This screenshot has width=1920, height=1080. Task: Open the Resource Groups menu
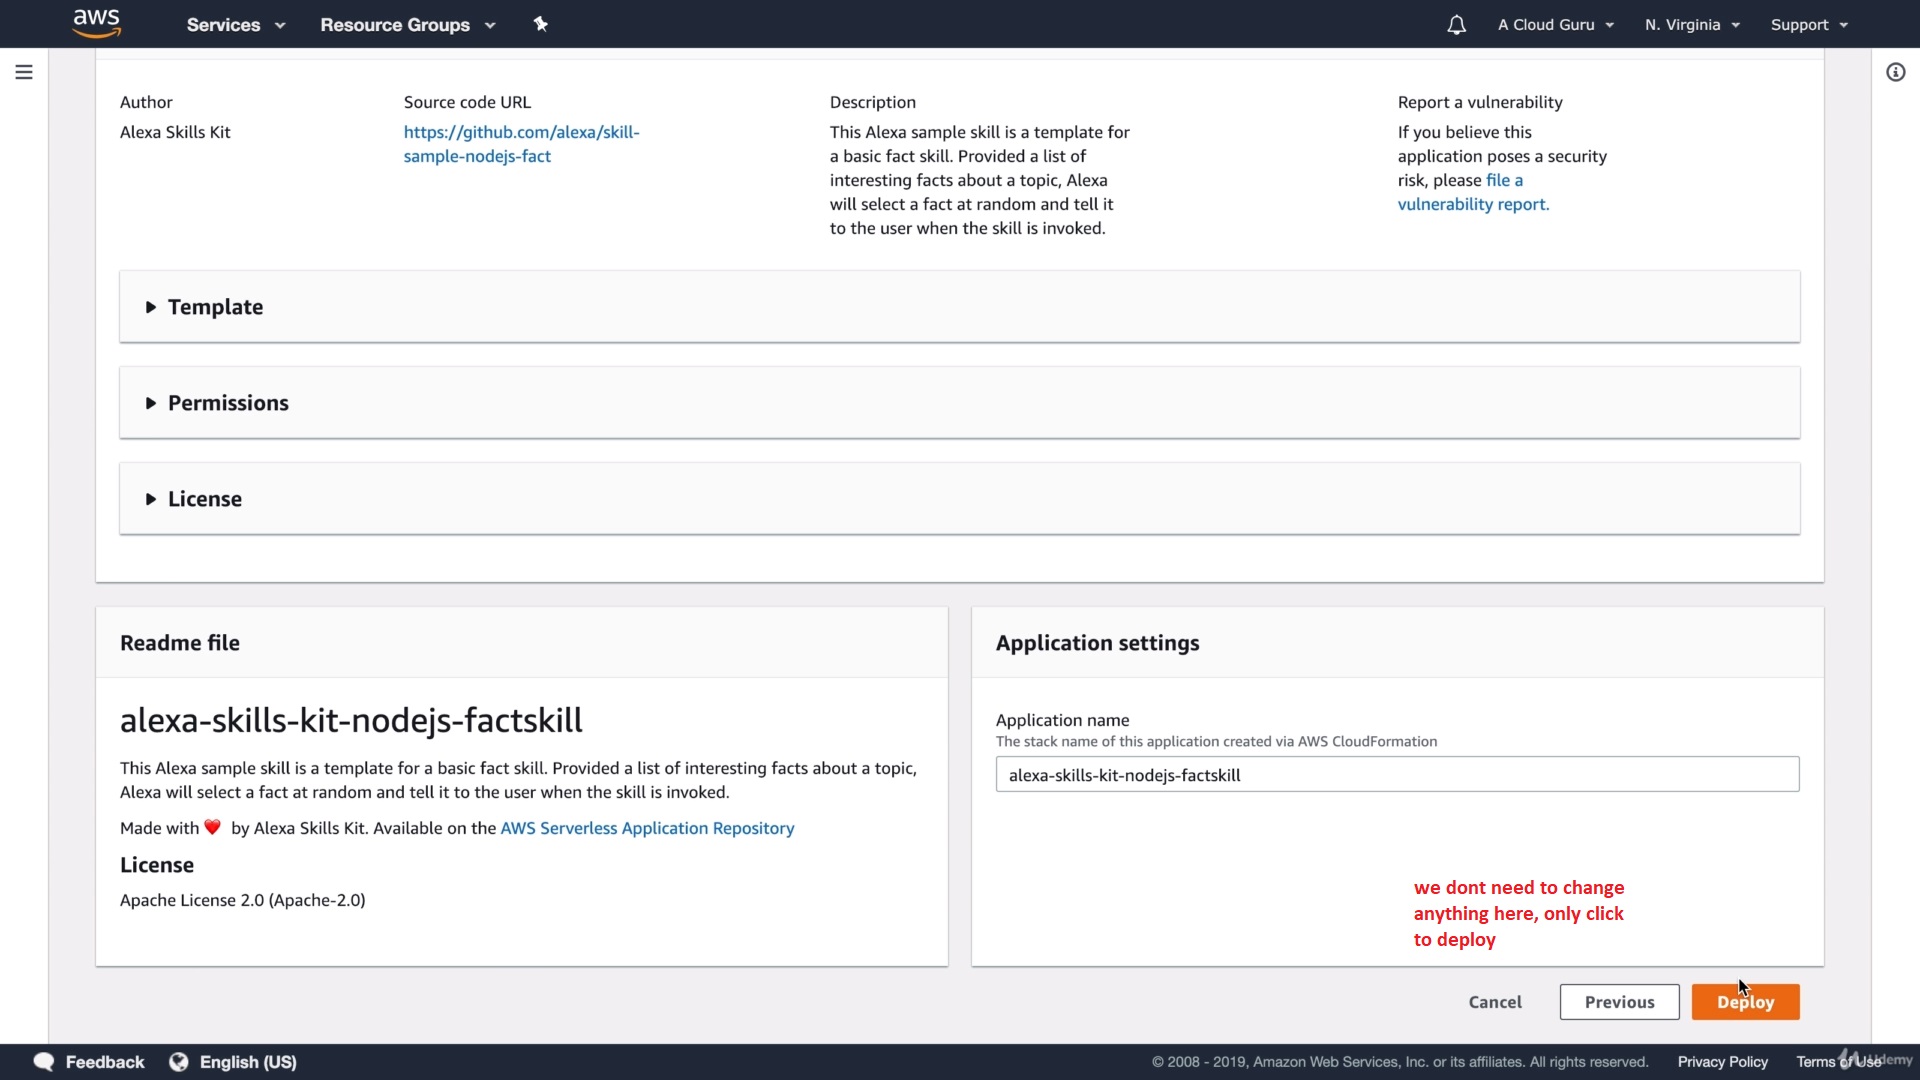click(407, 25)
